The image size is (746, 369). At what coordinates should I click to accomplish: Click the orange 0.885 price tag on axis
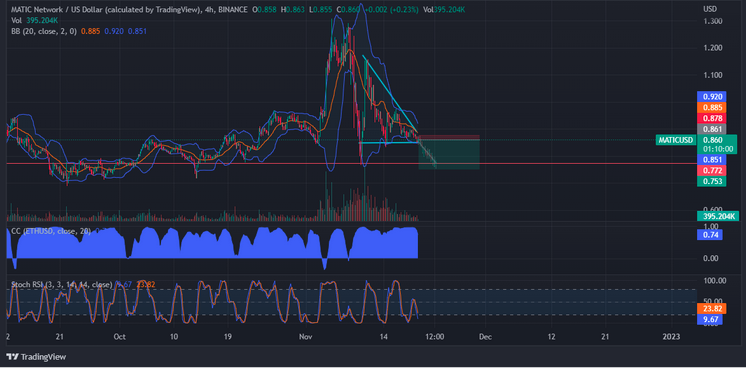click(x=711, y=107)
